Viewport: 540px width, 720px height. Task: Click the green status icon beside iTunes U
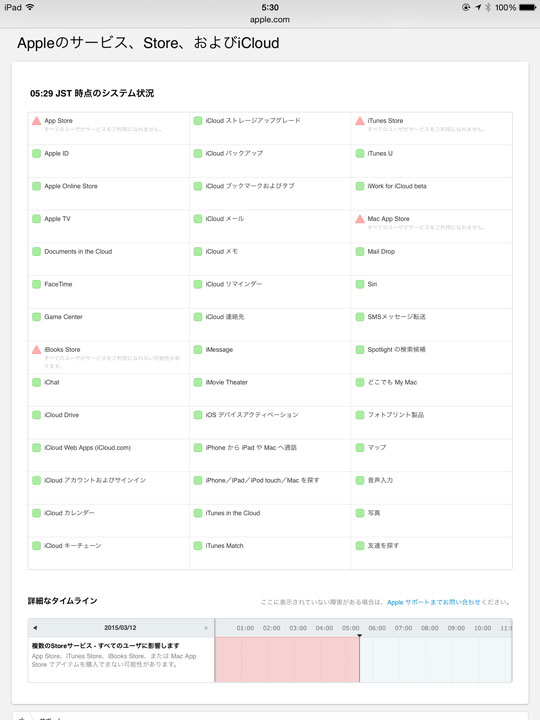360,153
